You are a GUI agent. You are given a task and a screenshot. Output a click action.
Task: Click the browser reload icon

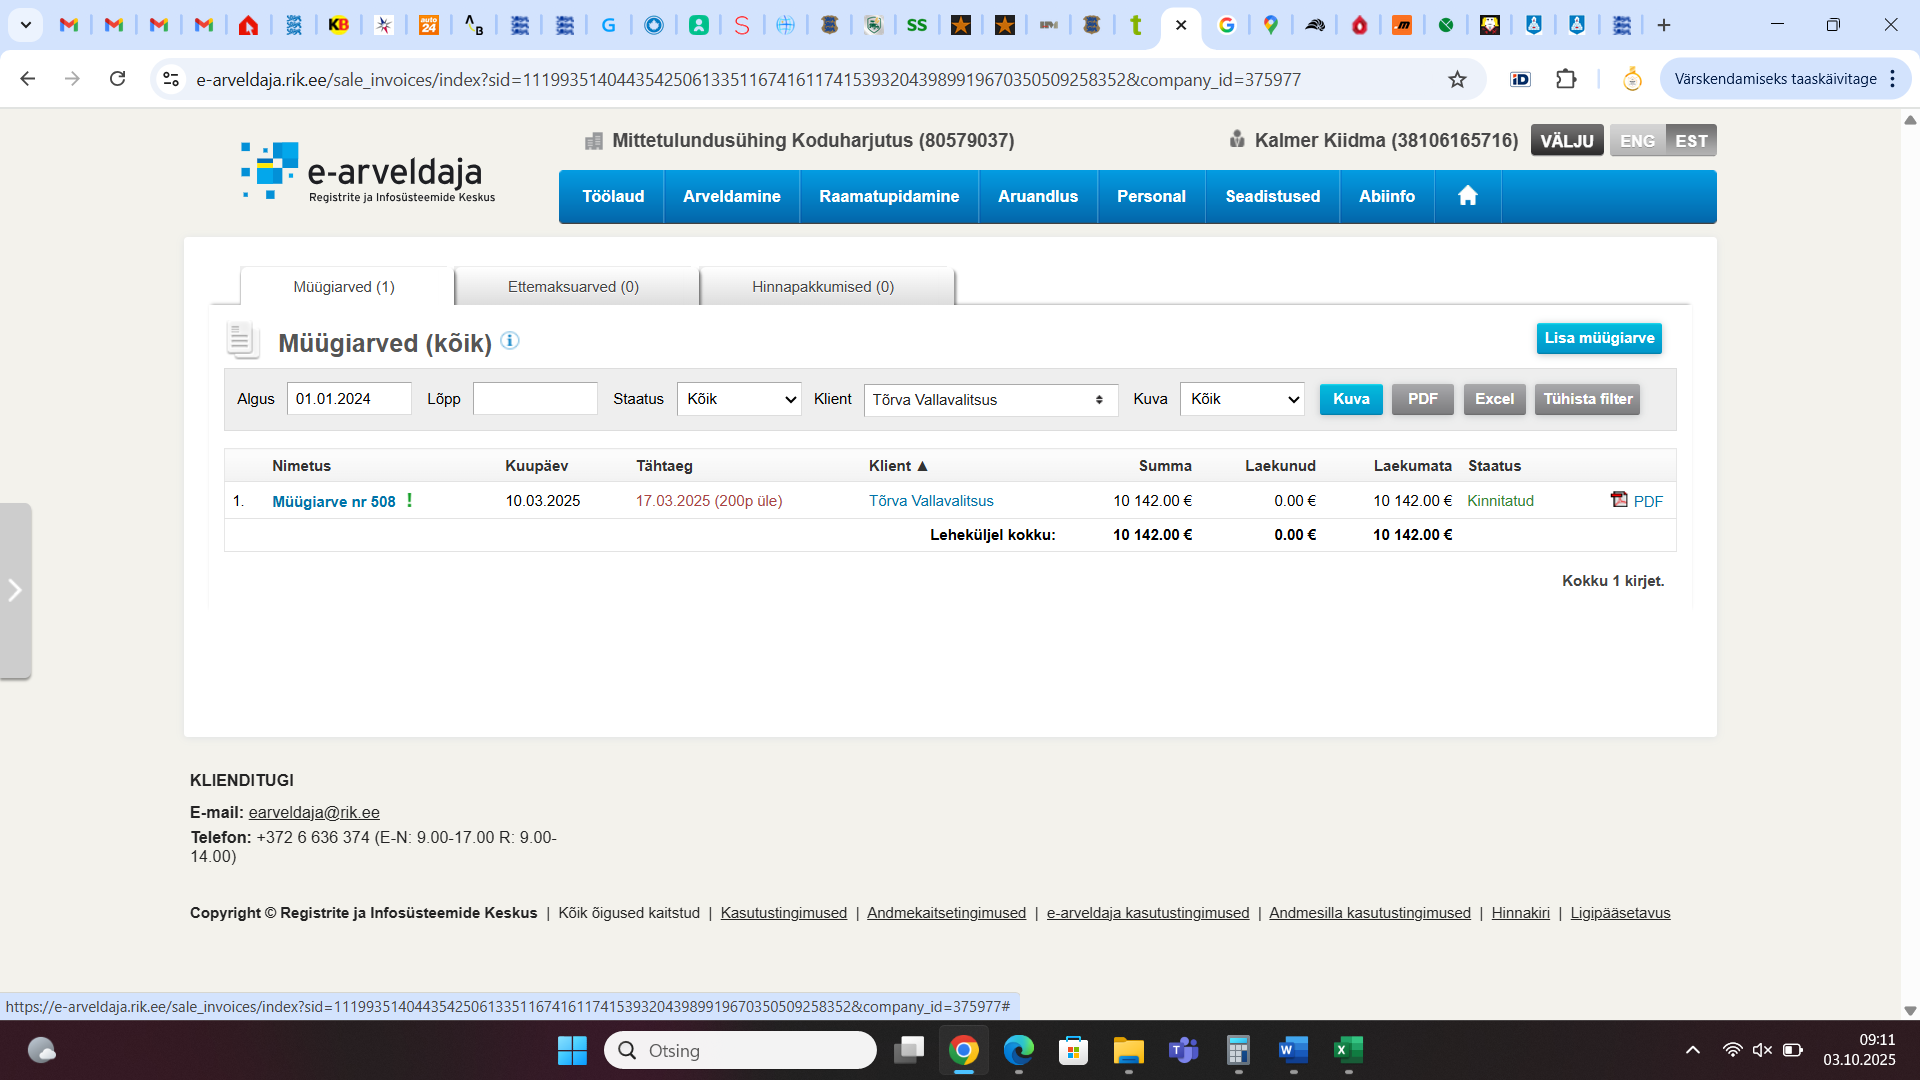point(118,79)
